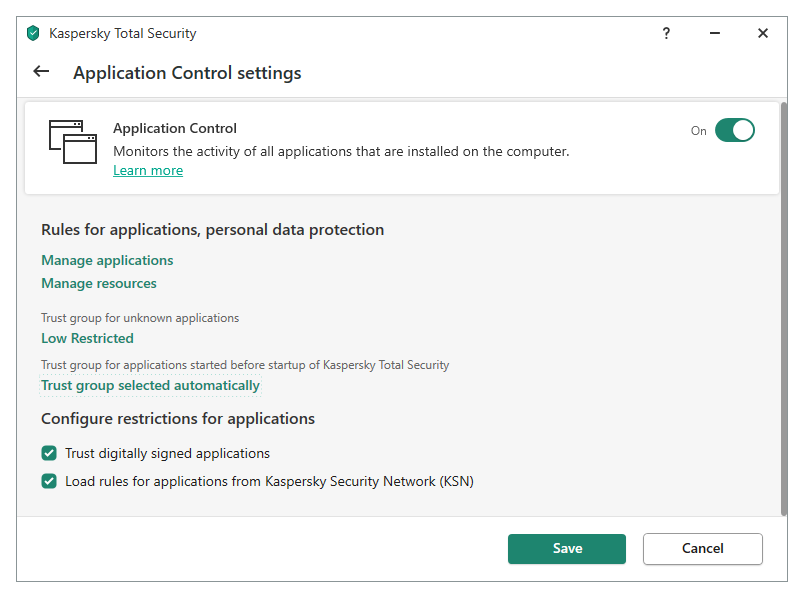Click the Kaspersky shield logo in title bar
The width and height of the screenshot is (804, 598).
click(x=33, y=33)
